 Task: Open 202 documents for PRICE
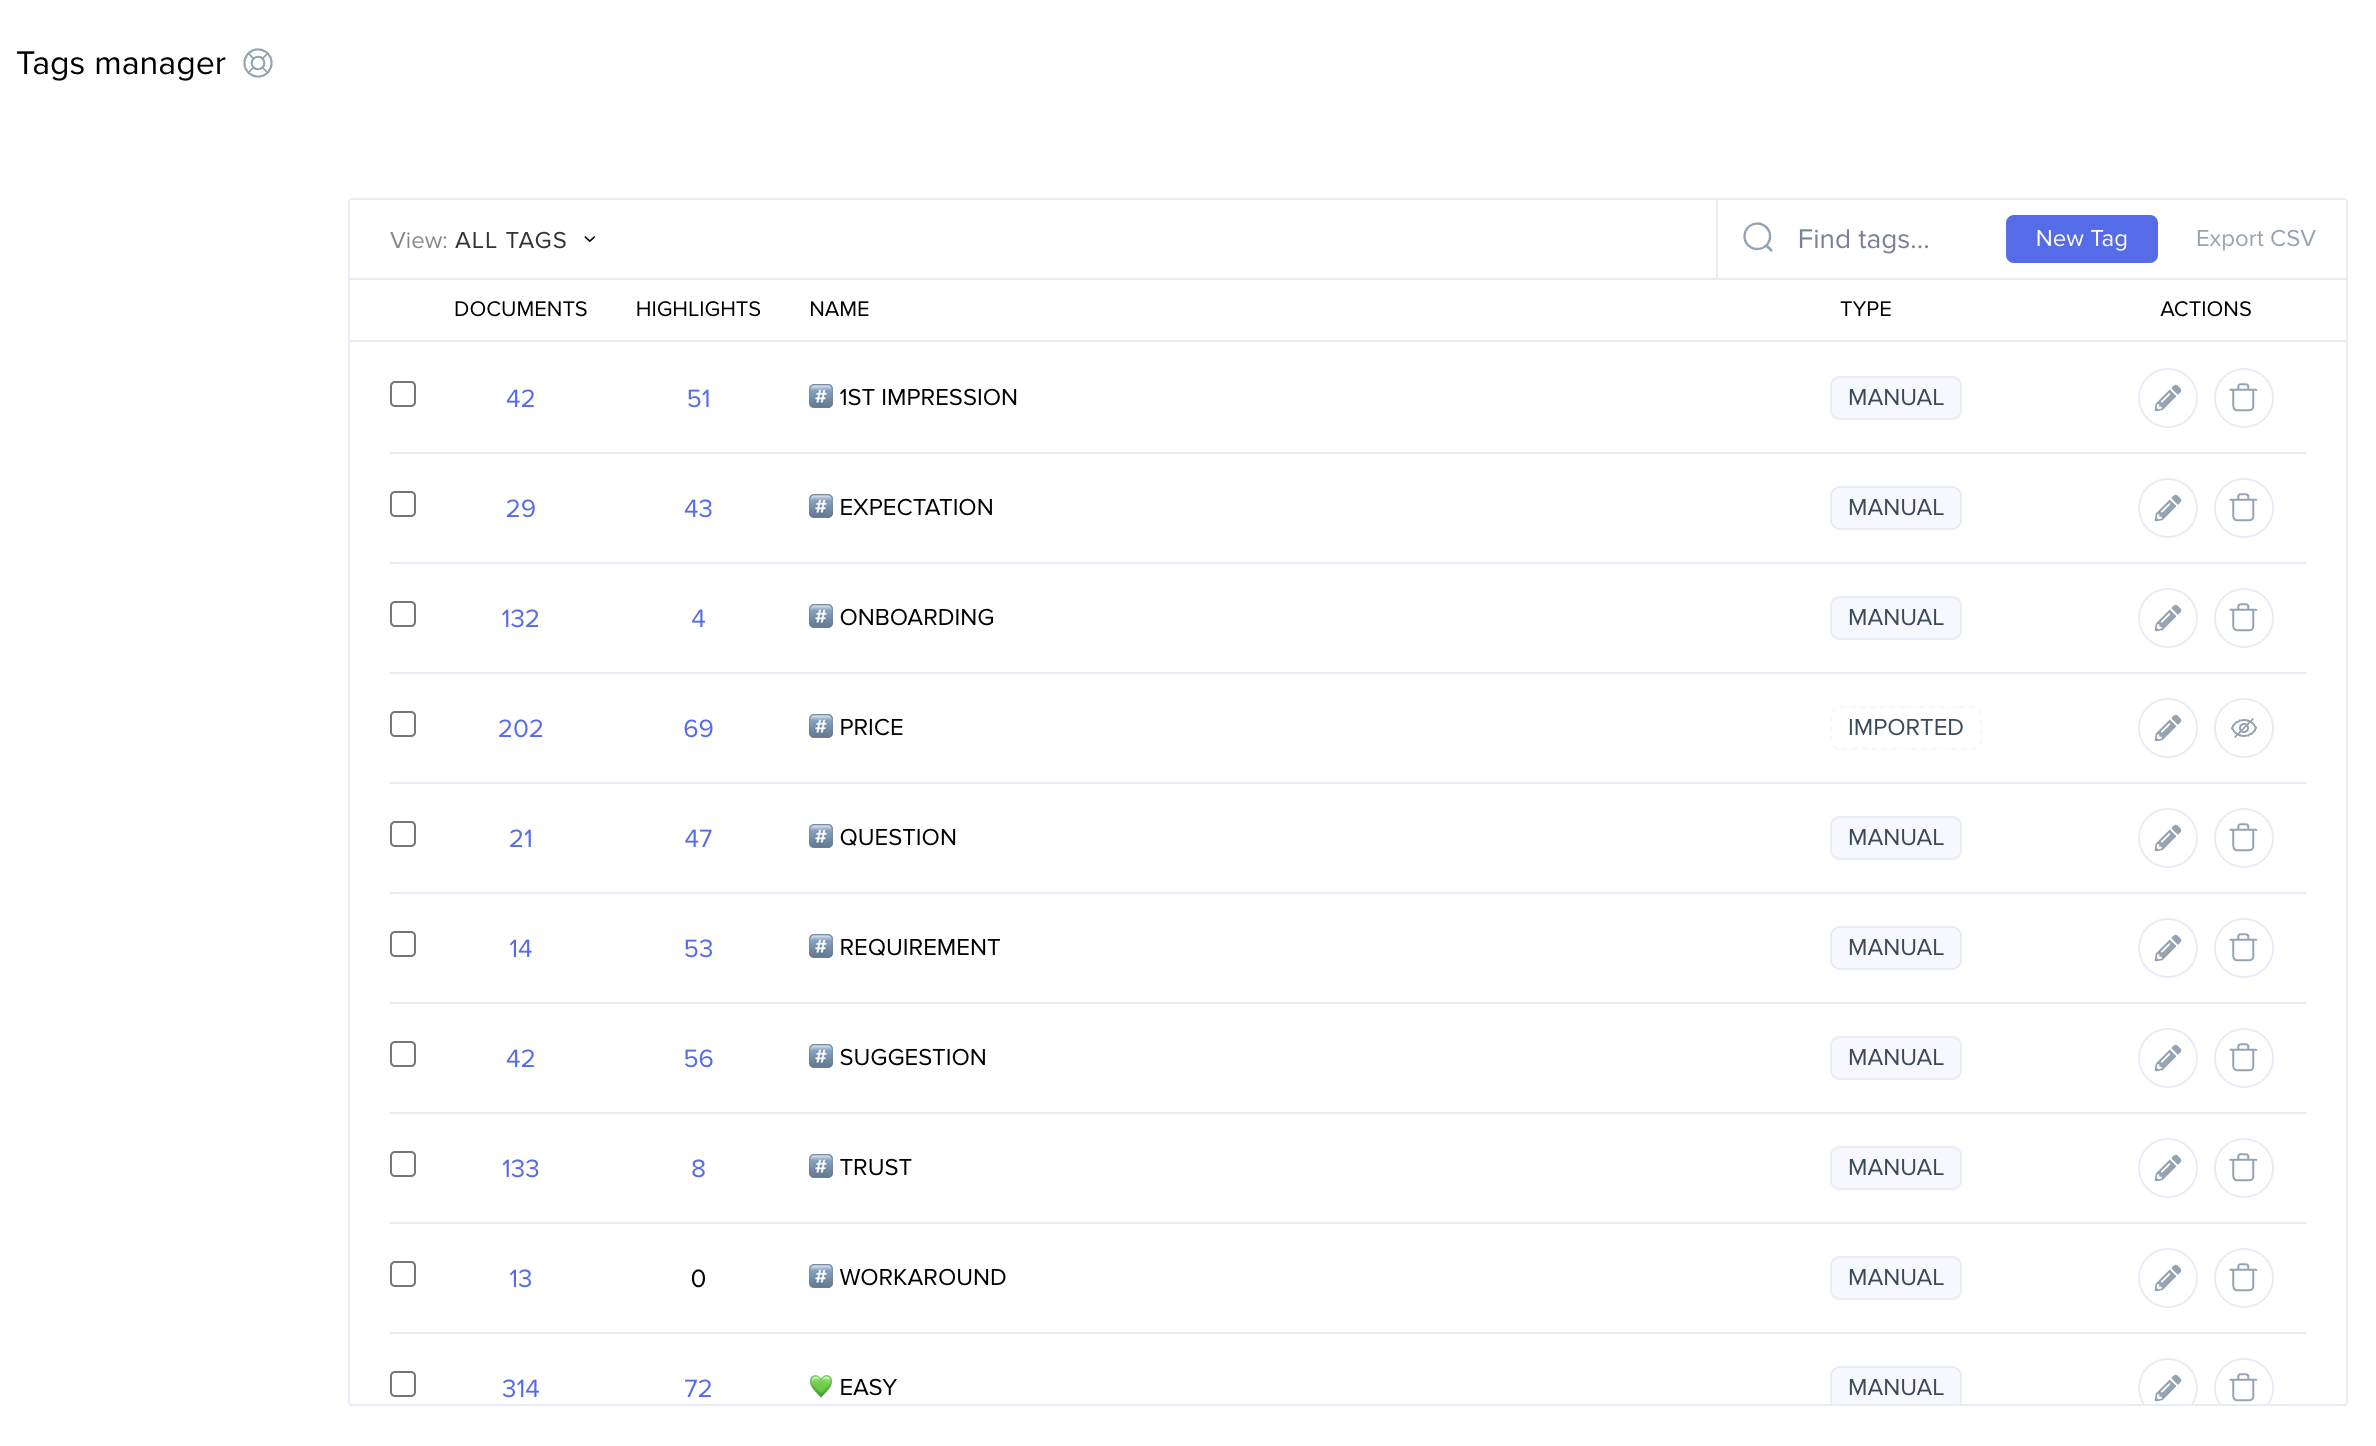[520, 728]
